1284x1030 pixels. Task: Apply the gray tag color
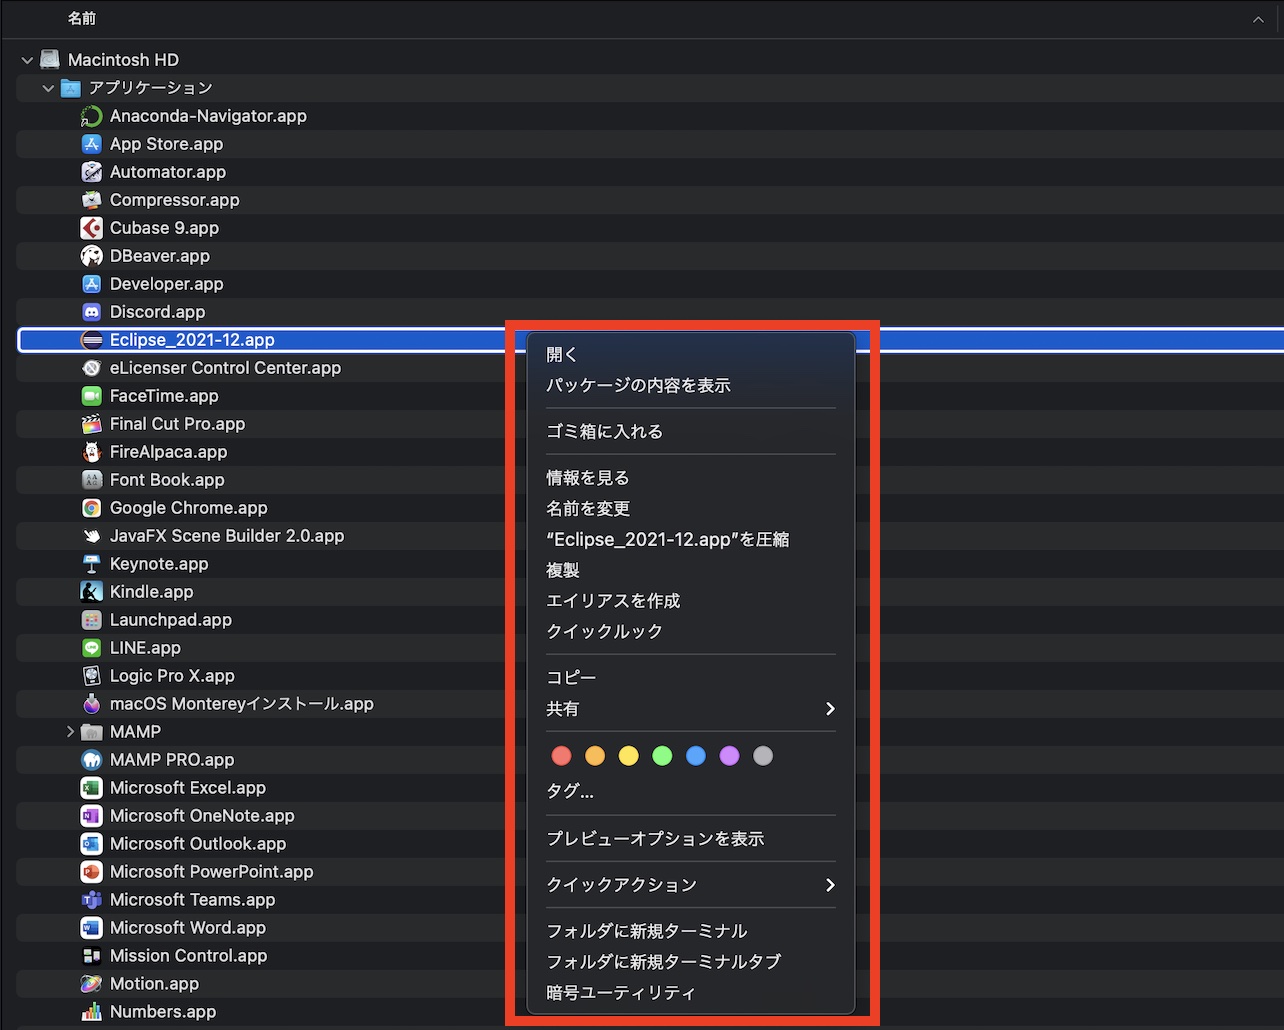tap(763, 756)
